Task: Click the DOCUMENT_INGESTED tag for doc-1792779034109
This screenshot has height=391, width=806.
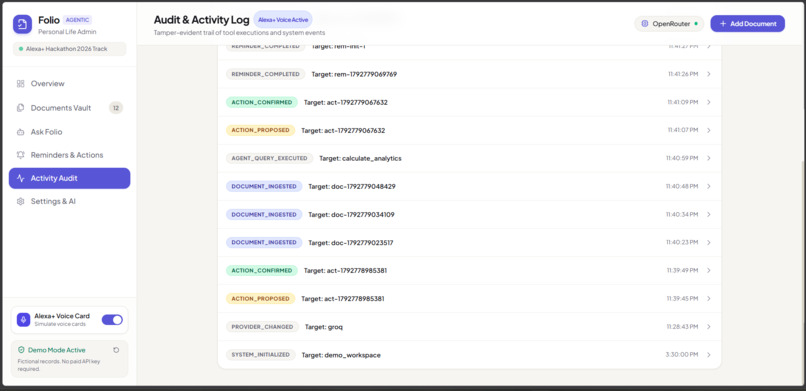Action: (x=264, y=214)
